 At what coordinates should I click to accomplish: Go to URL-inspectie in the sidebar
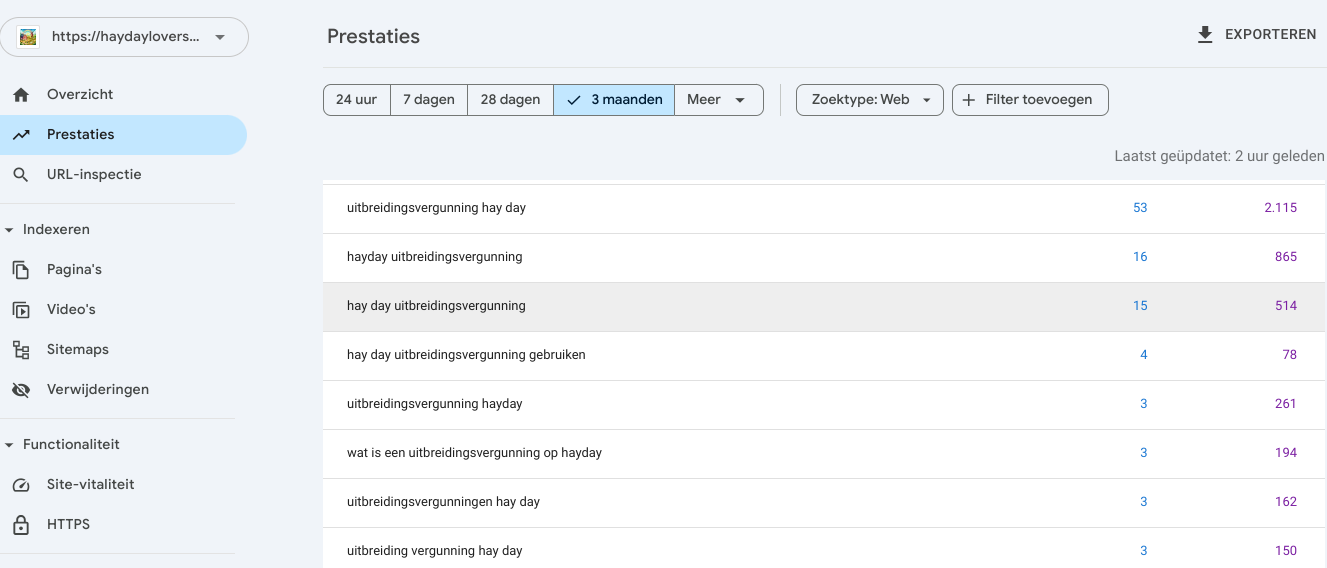click(123, 175)
